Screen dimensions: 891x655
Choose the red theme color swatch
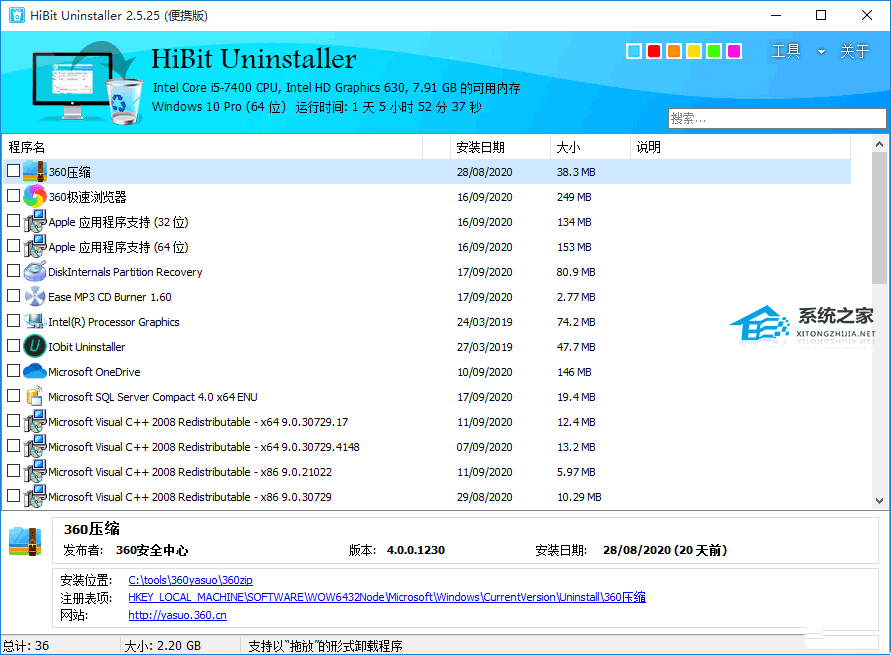click(x=654, y=51)
